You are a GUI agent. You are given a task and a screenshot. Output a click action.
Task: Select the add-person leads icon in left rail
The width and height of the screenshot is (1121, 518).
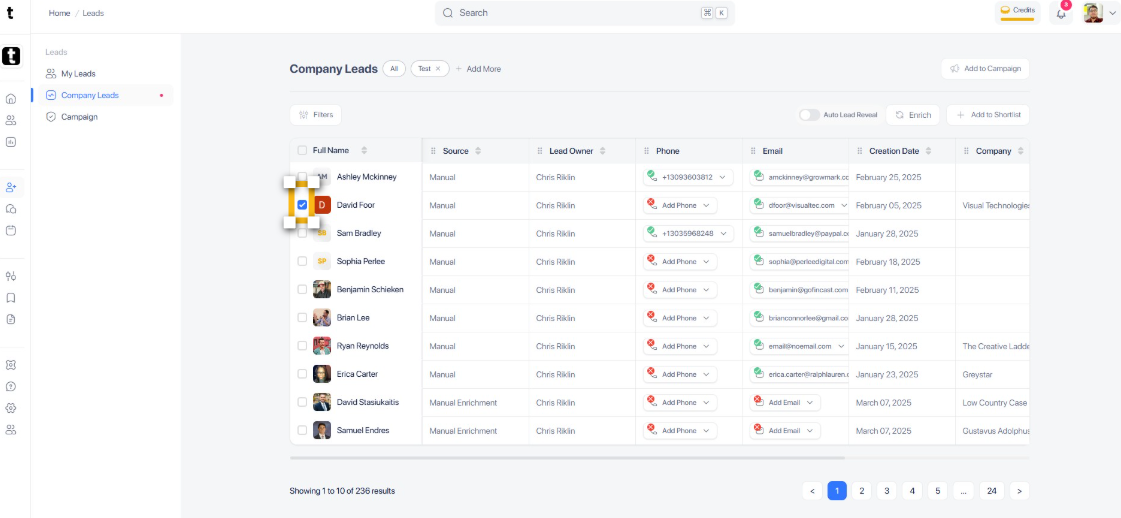coord(11,187)
